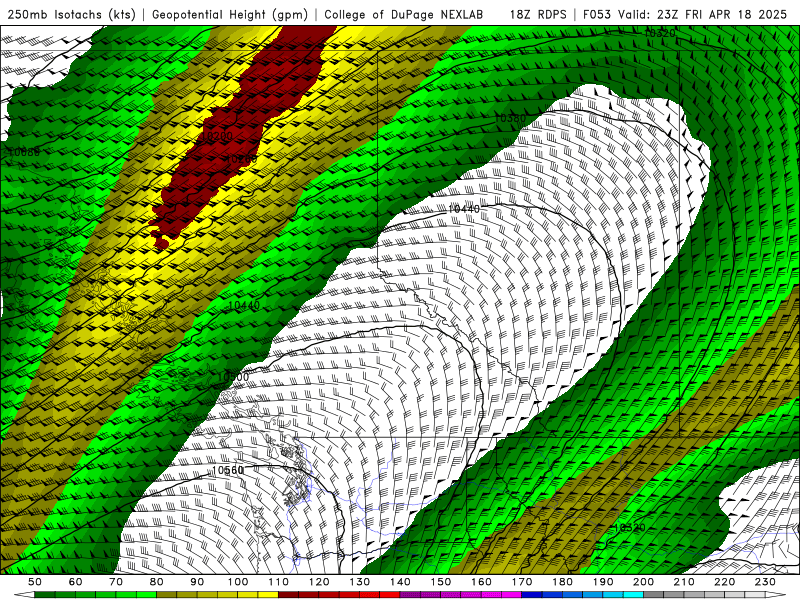This screenshot has width=800, height=600.
Task: Click the 160 knot legend label
Action: pyautogui.click(x=481, y=582)
